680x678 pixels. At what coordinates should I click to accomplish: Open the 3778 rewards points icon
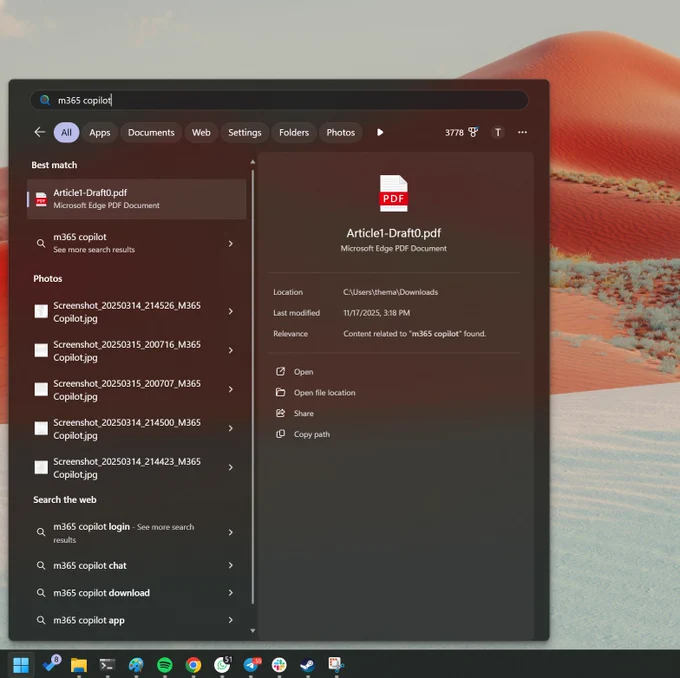pyautogui.click(x=461, y=132)
